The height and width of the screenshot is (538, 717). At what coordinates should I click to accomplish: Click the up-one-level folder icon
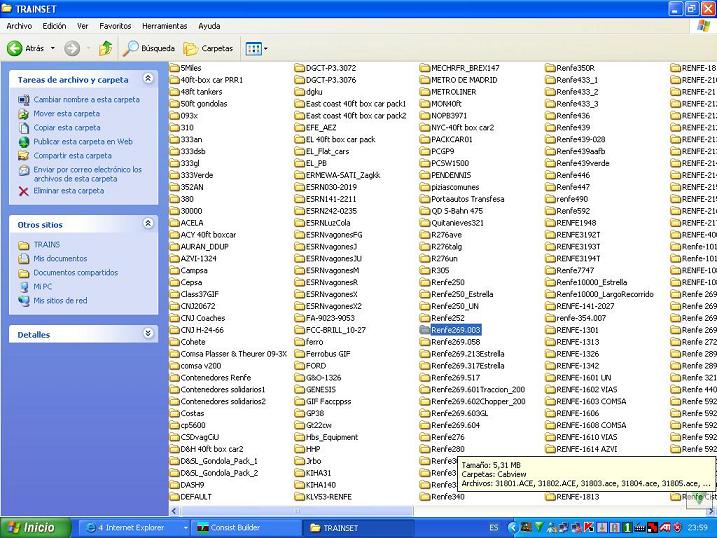105,48
